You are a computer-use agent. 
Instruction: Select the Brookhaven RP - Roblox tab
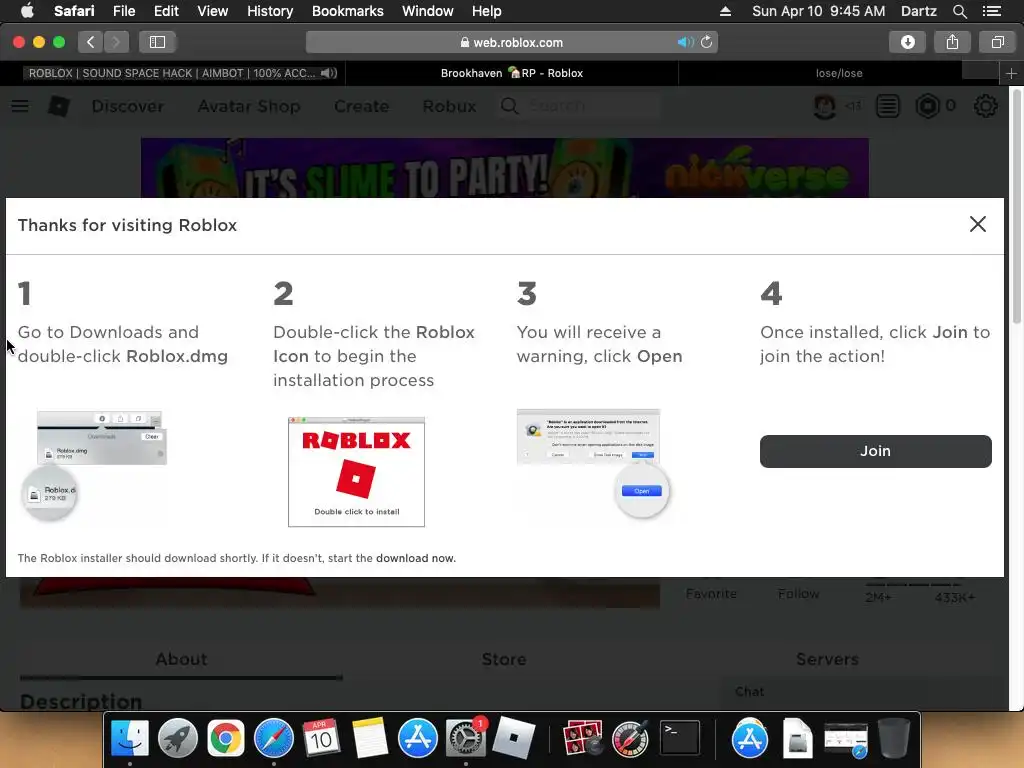point(512,73)
